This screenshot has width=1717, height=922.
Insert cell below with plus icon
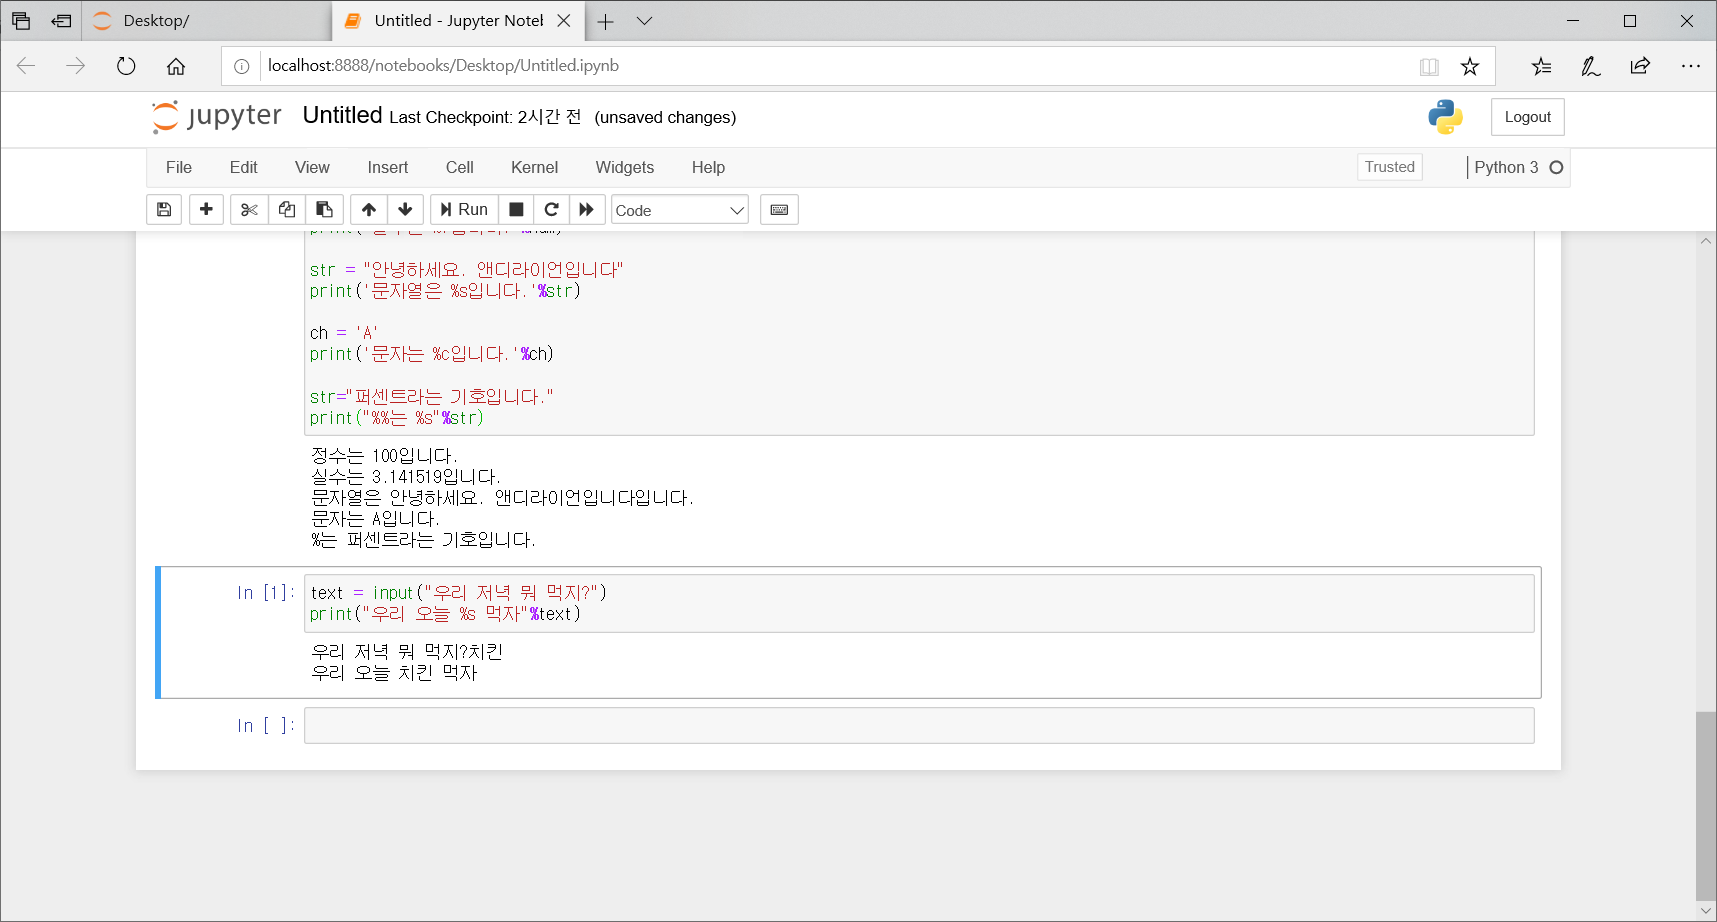pos(206,209)
